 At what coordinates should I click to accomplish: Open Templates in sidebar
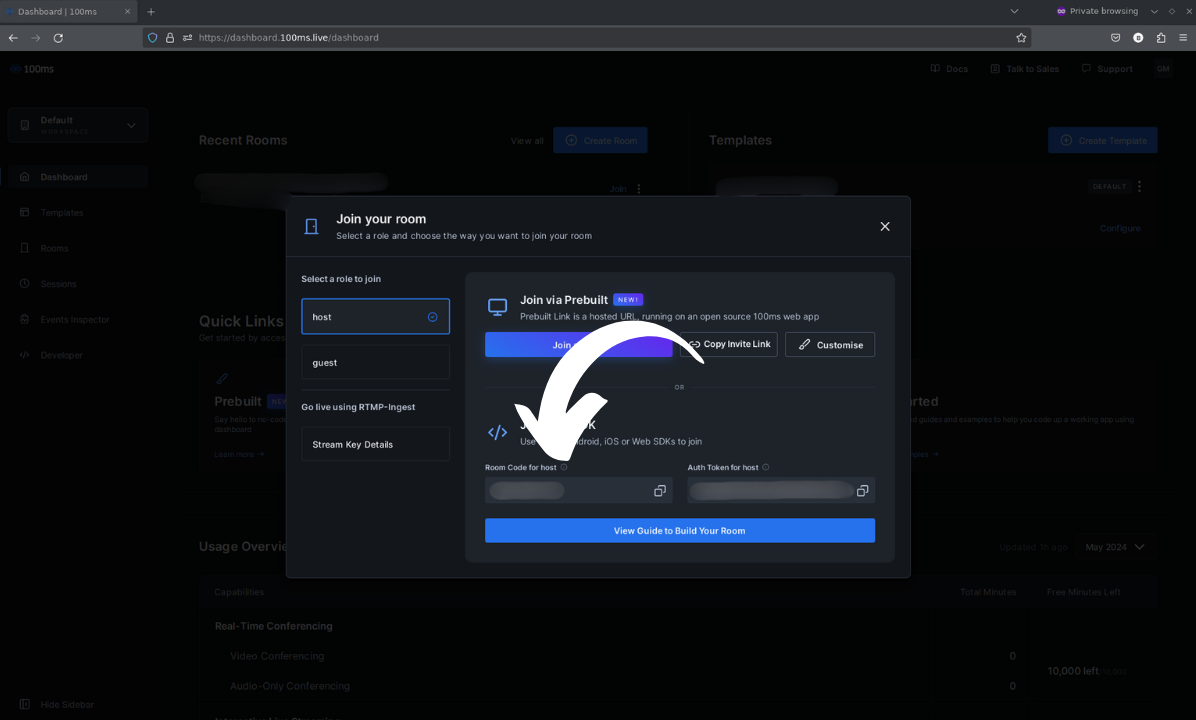pos(62,213)
